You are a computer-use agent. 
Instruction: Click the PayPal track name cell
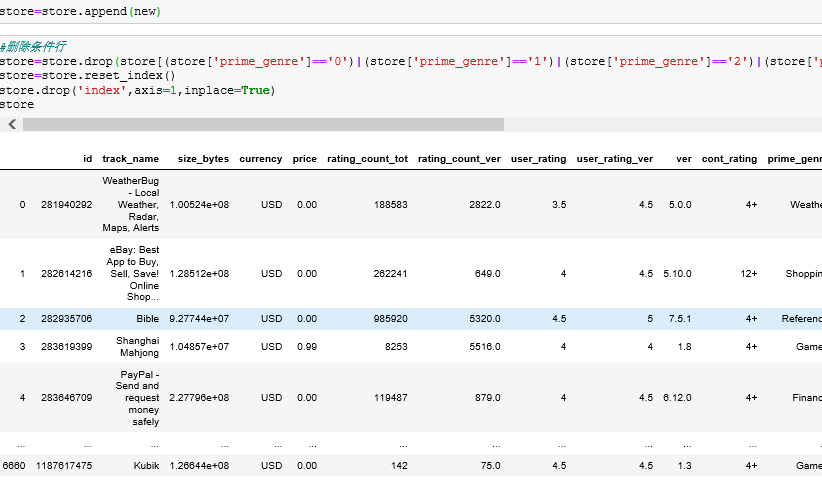pyautogui.click(x=137, y=398)
